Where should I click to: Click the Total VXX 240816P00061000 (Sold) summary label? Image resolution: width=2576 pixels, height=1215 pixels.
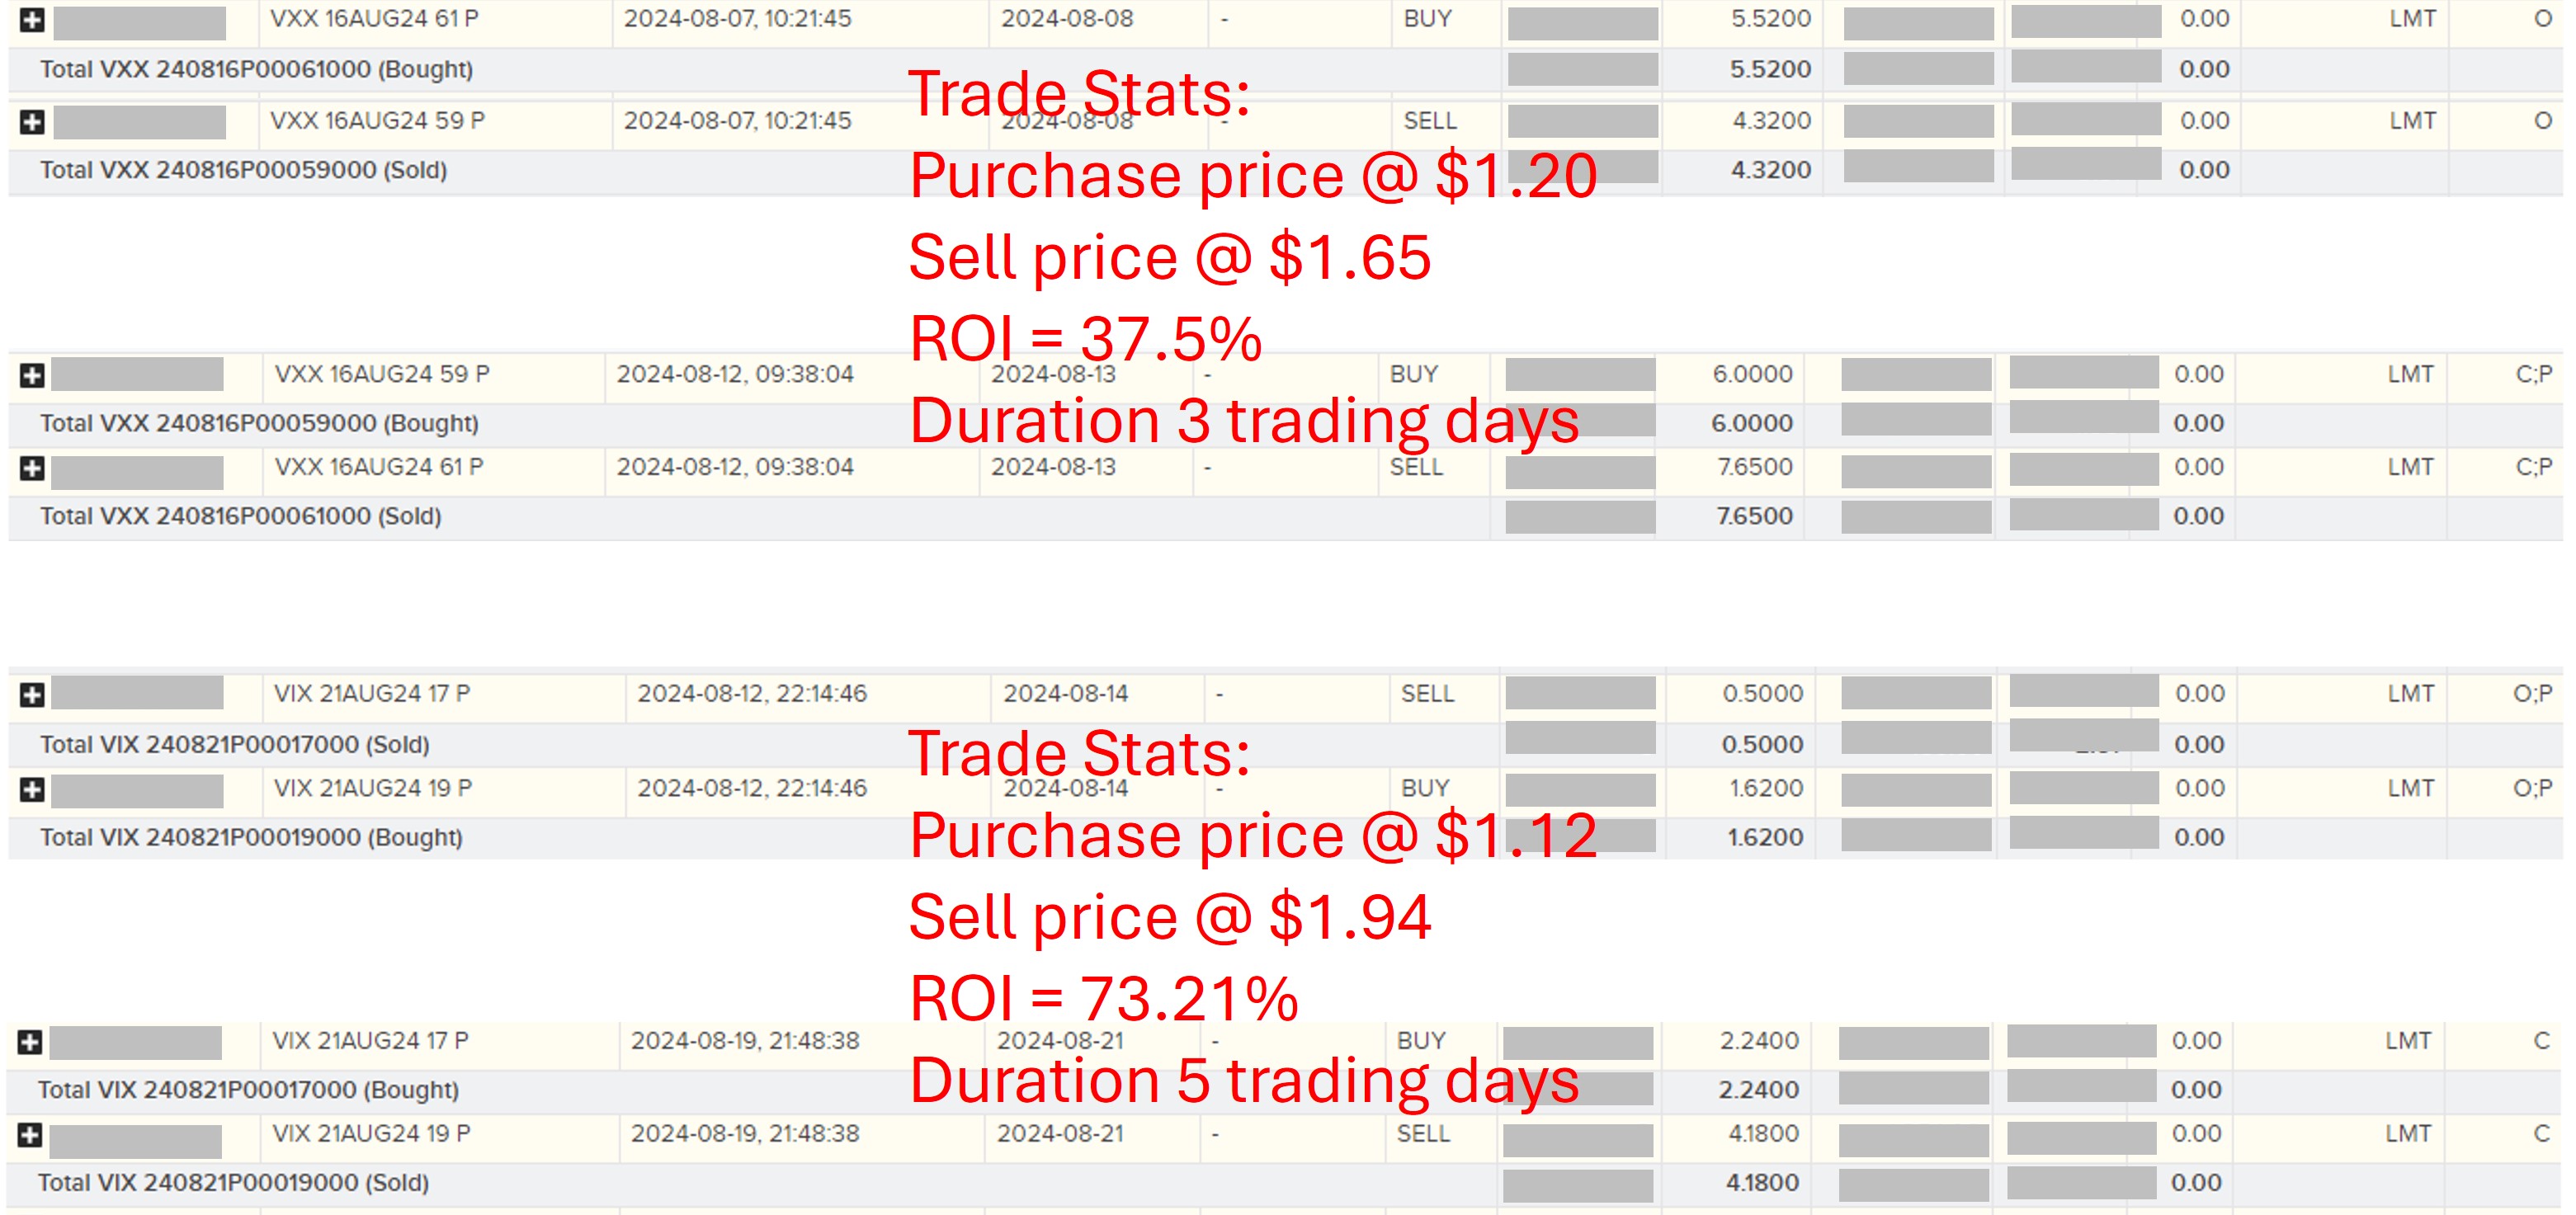[x=240, y=516]
